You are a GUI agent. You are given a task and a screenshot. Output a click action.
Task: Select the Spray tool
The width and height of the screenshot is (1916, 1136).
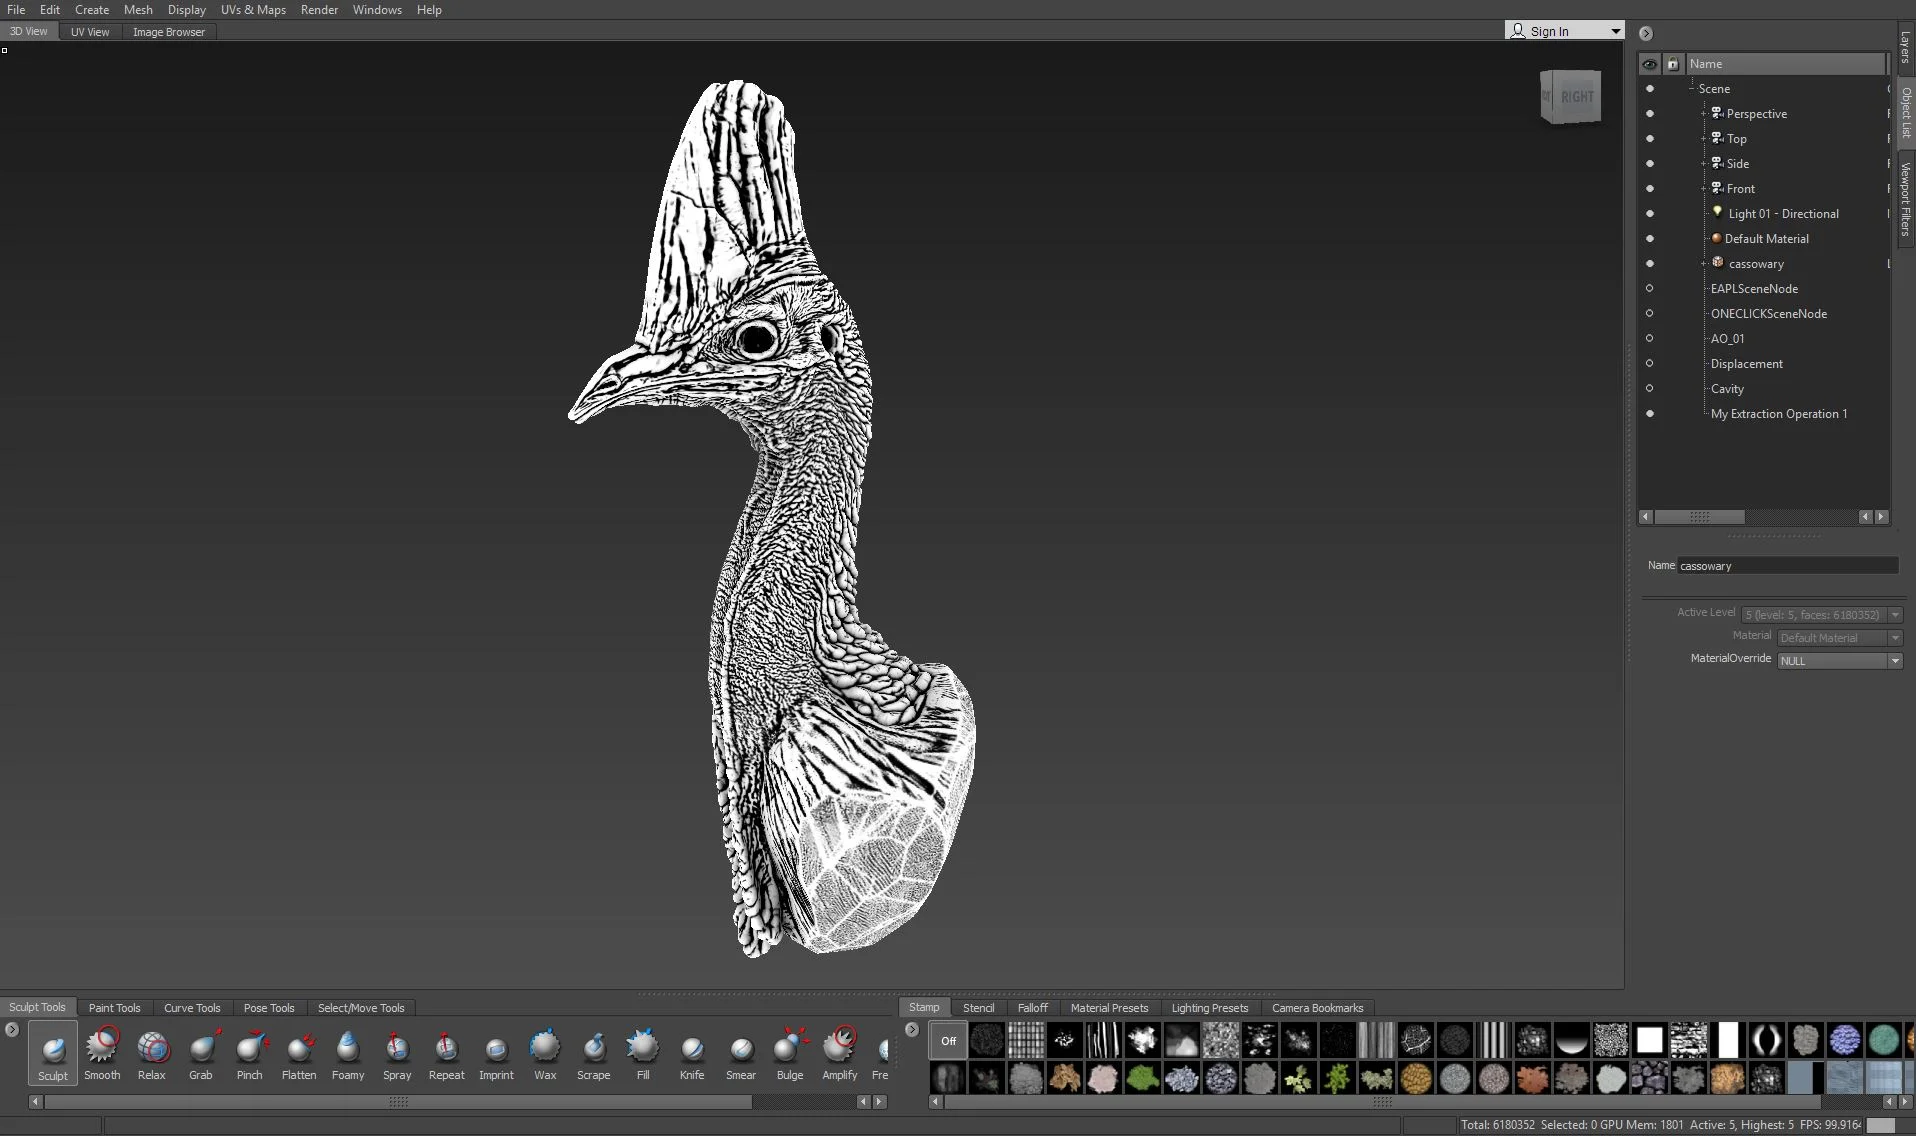(x=397, y=1053)
